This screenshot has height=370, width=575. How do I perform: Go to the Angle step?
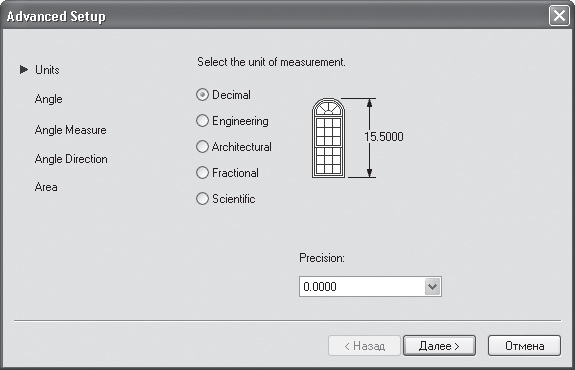(x=48, y=99)
